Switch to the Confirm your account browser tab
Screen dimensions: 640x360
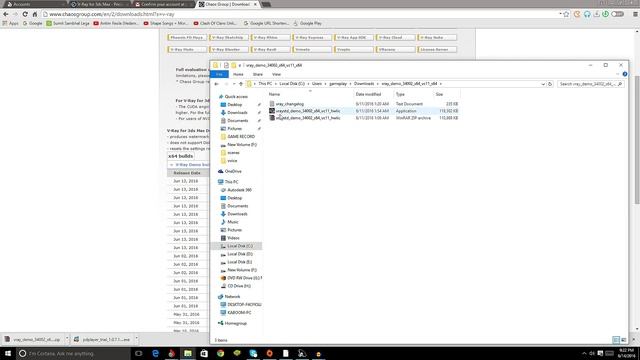click(163, 4)
